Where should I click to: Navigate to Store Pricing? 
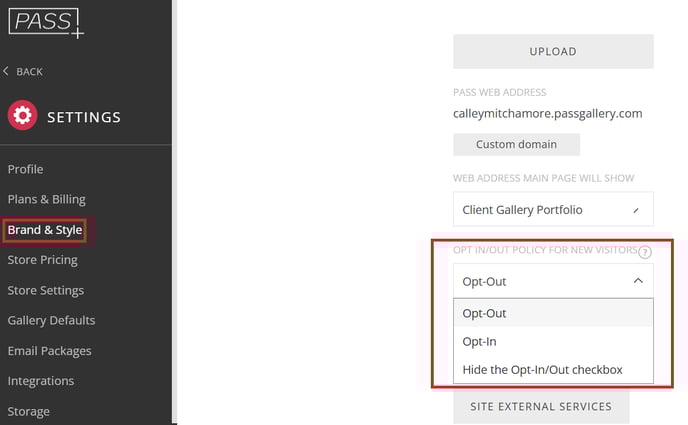pos(43,260)
